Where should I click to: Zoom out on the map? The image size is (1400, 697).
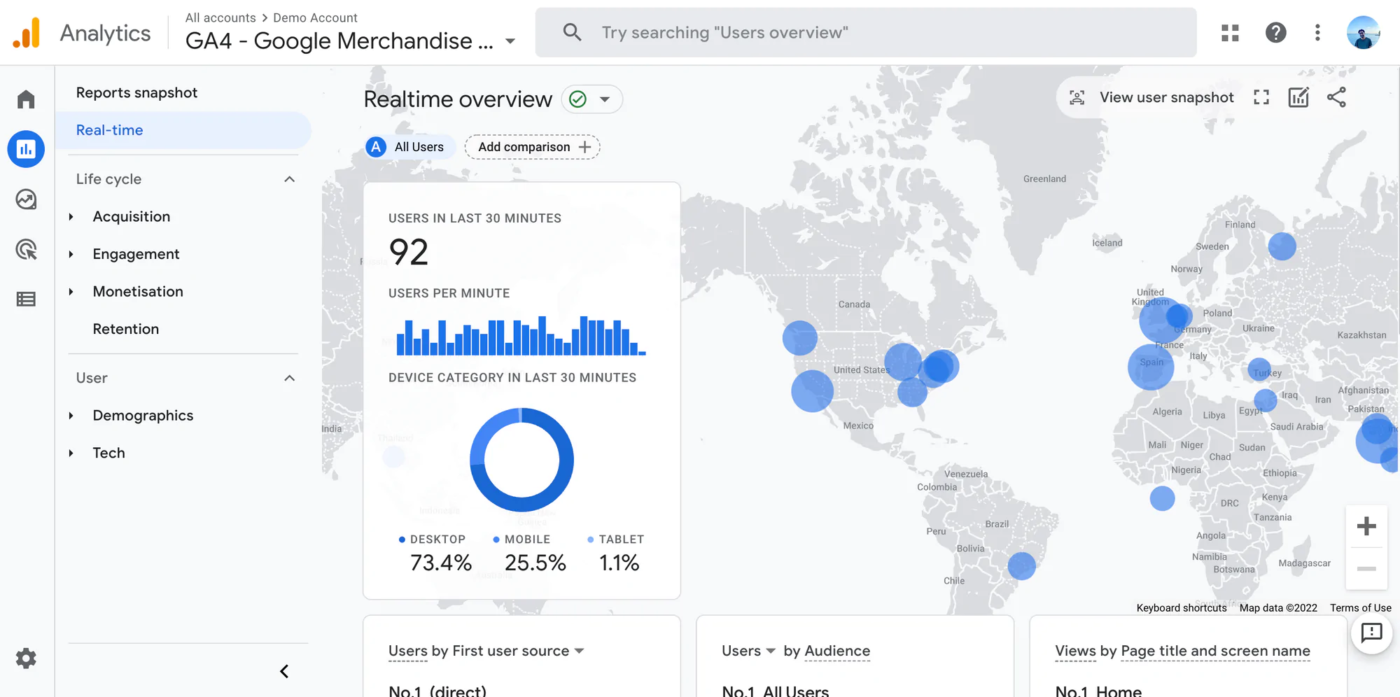1366,568
